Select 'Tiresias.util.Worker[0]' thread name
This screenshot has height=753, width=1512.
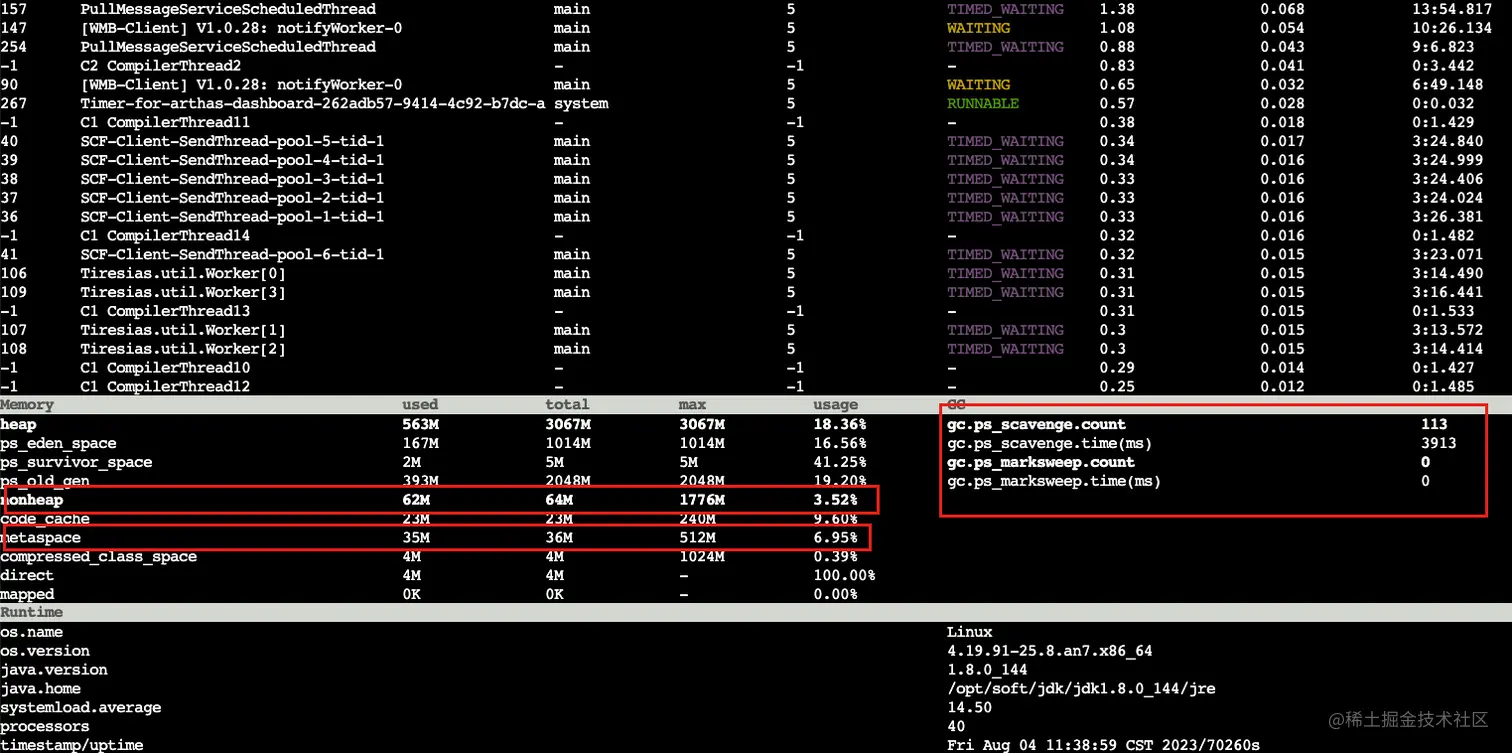click(183, 274)
